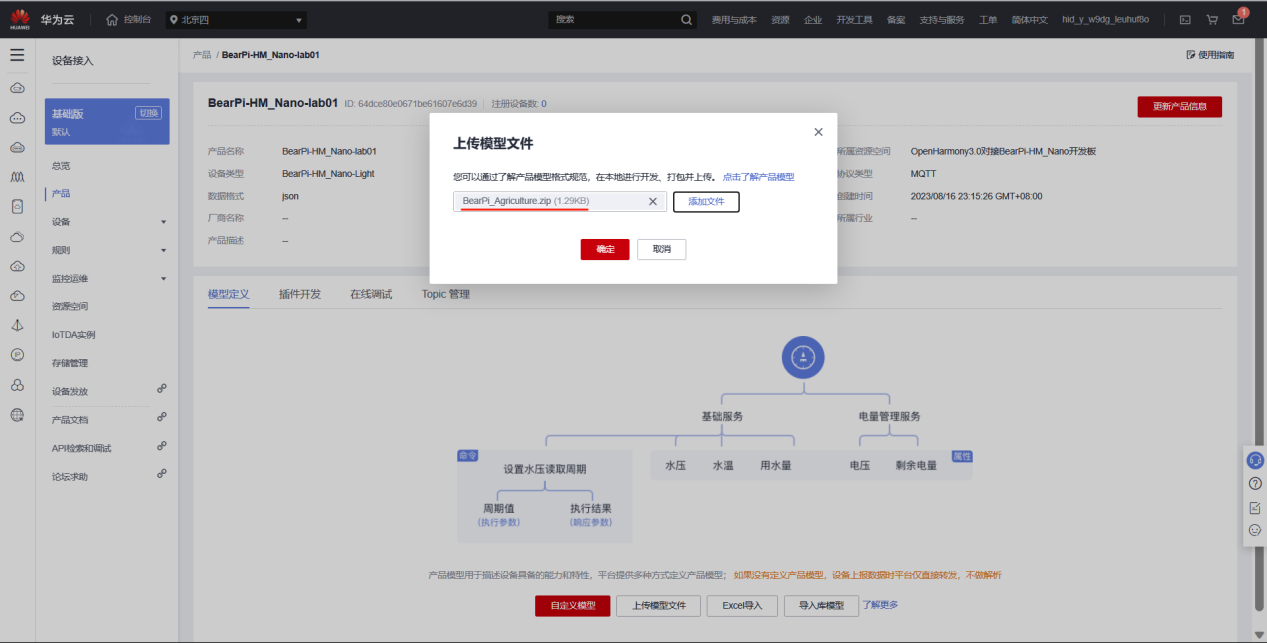Open the shopping cart icon
This screenshot has height=643, width=1267.
click(x=1212, y=19)
